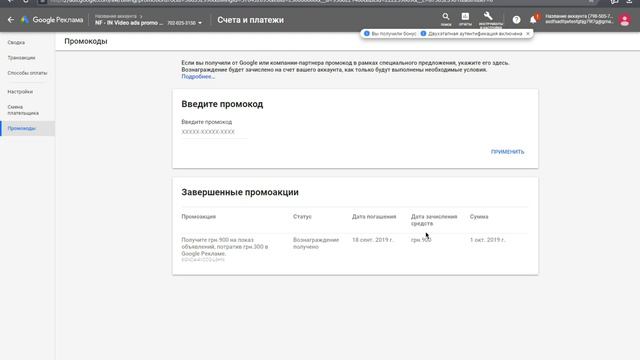Click Двухэтапная аутентификация notification
Image resolution: width=640 pixels, height=360 pixels.
471,34
